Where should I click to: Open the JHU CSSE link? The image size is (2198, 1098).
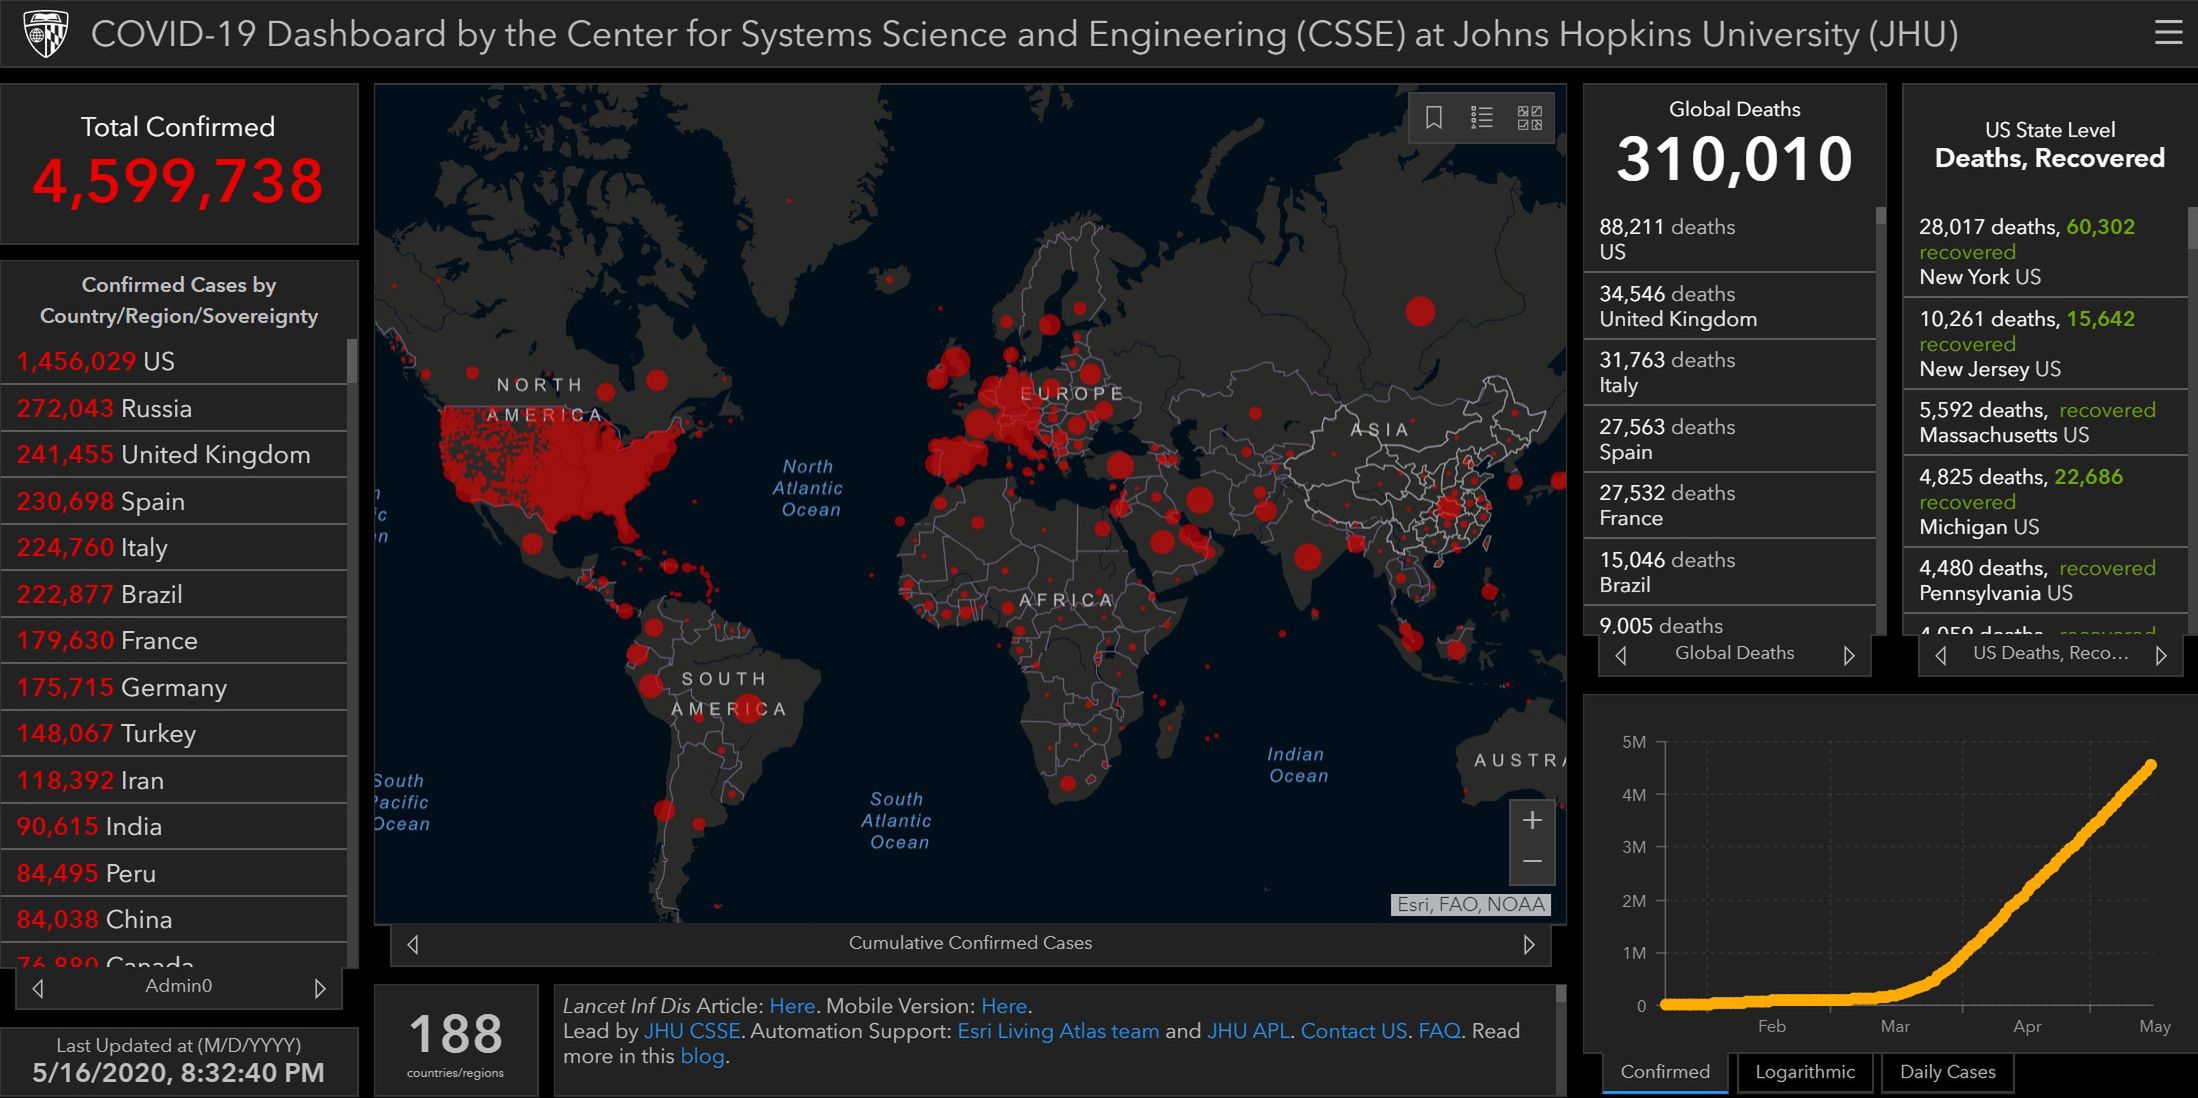coord(691,1031)
